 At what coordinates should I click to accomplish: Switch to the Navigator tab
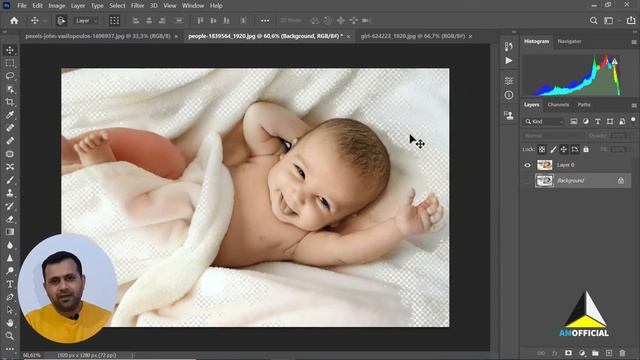click(569, 41)
